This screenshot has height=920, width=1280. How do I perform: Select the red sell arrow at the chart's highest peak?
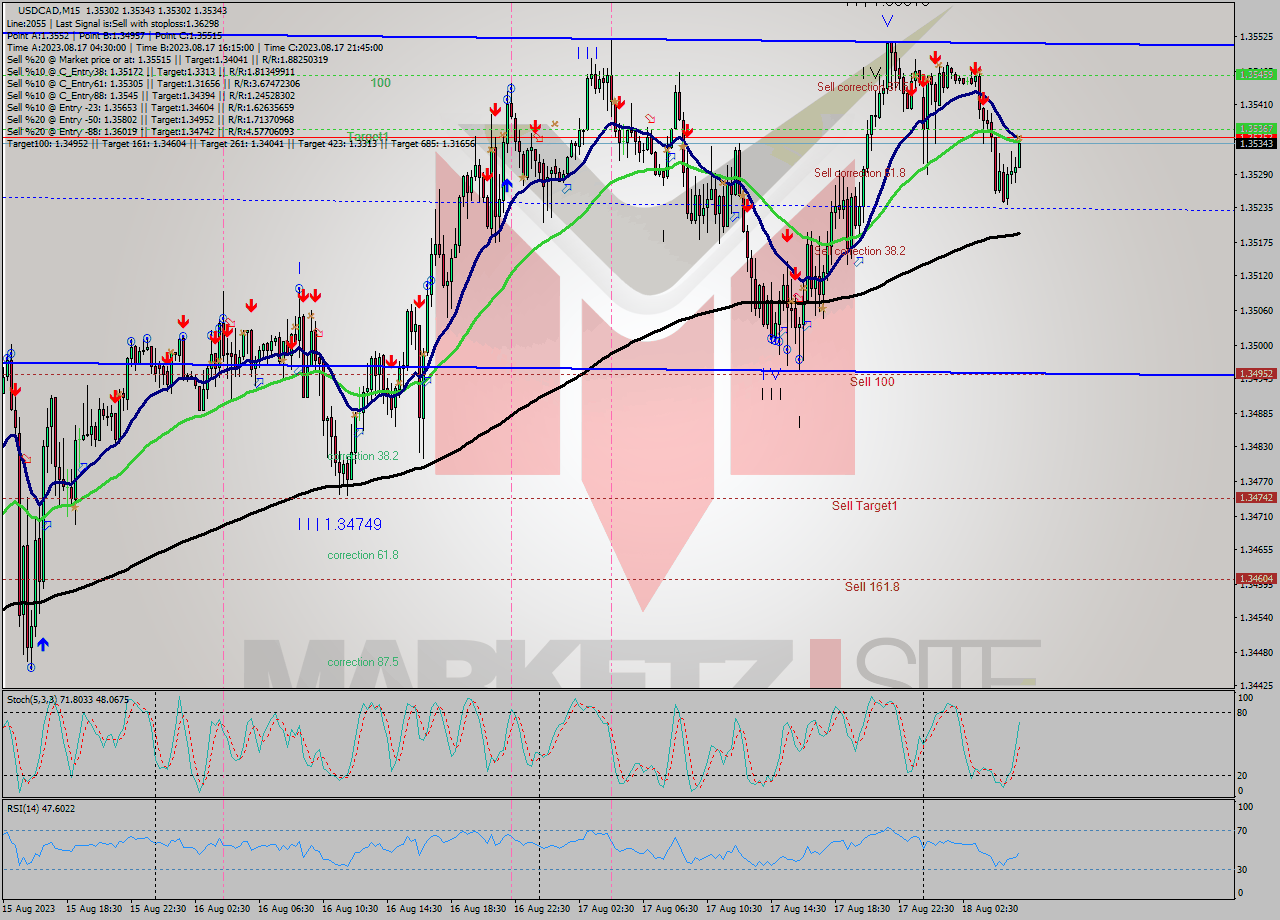point(935,57)
